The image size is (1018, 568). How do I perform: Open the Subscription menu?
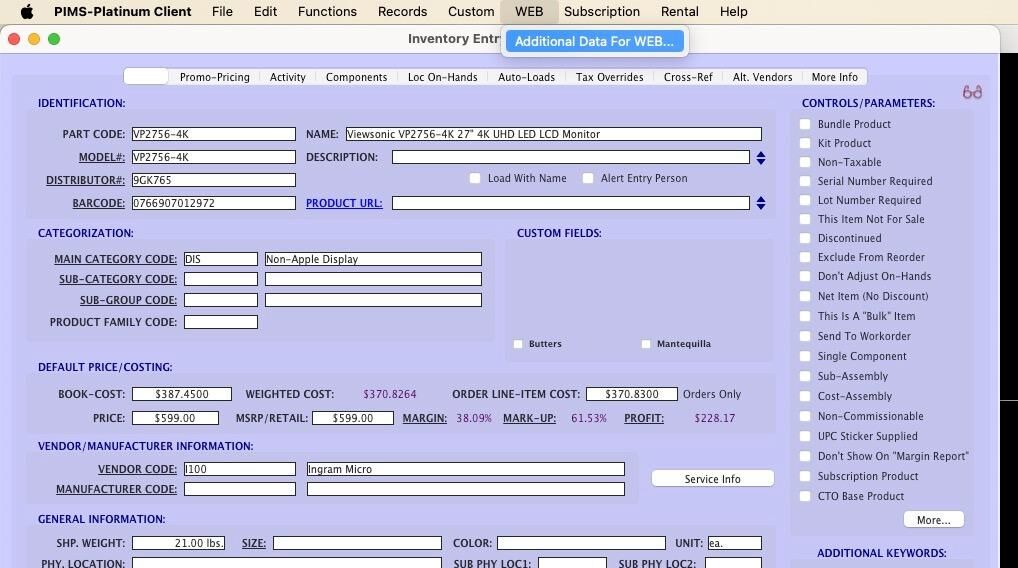click(602, 12)
